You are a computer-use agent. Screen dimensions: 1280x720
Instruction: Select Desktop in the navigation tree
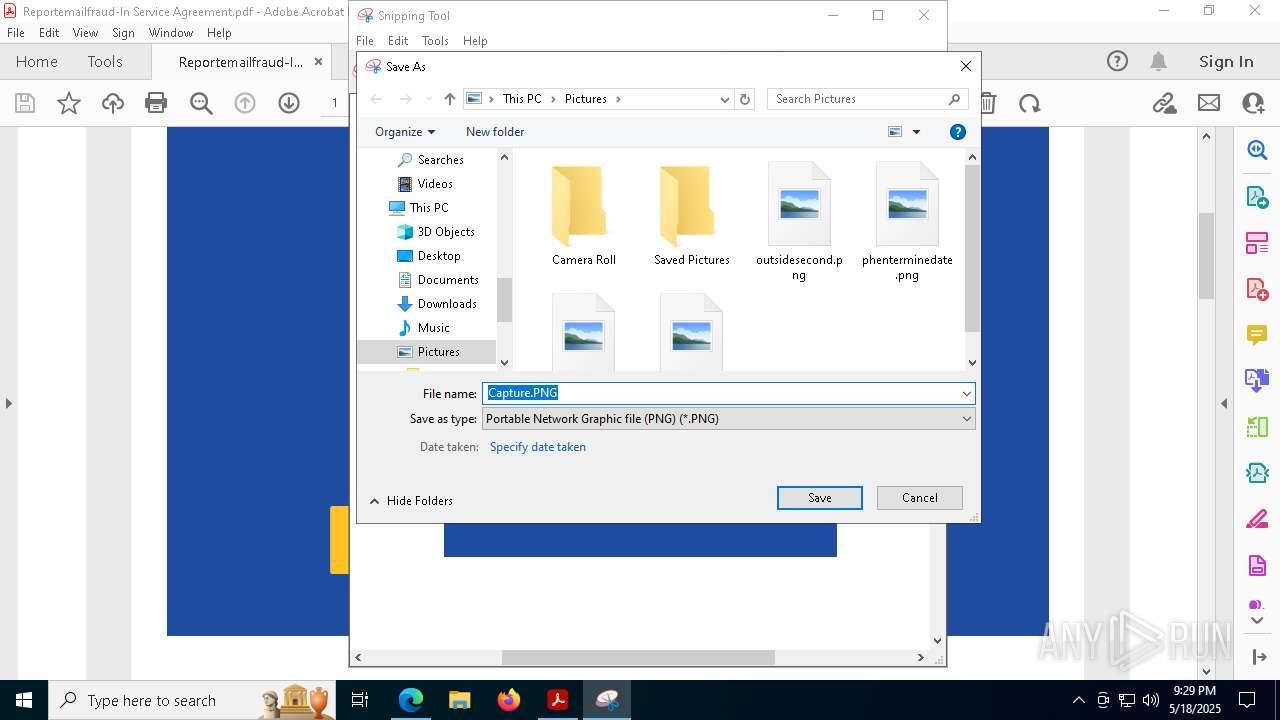tap(429, 256)
